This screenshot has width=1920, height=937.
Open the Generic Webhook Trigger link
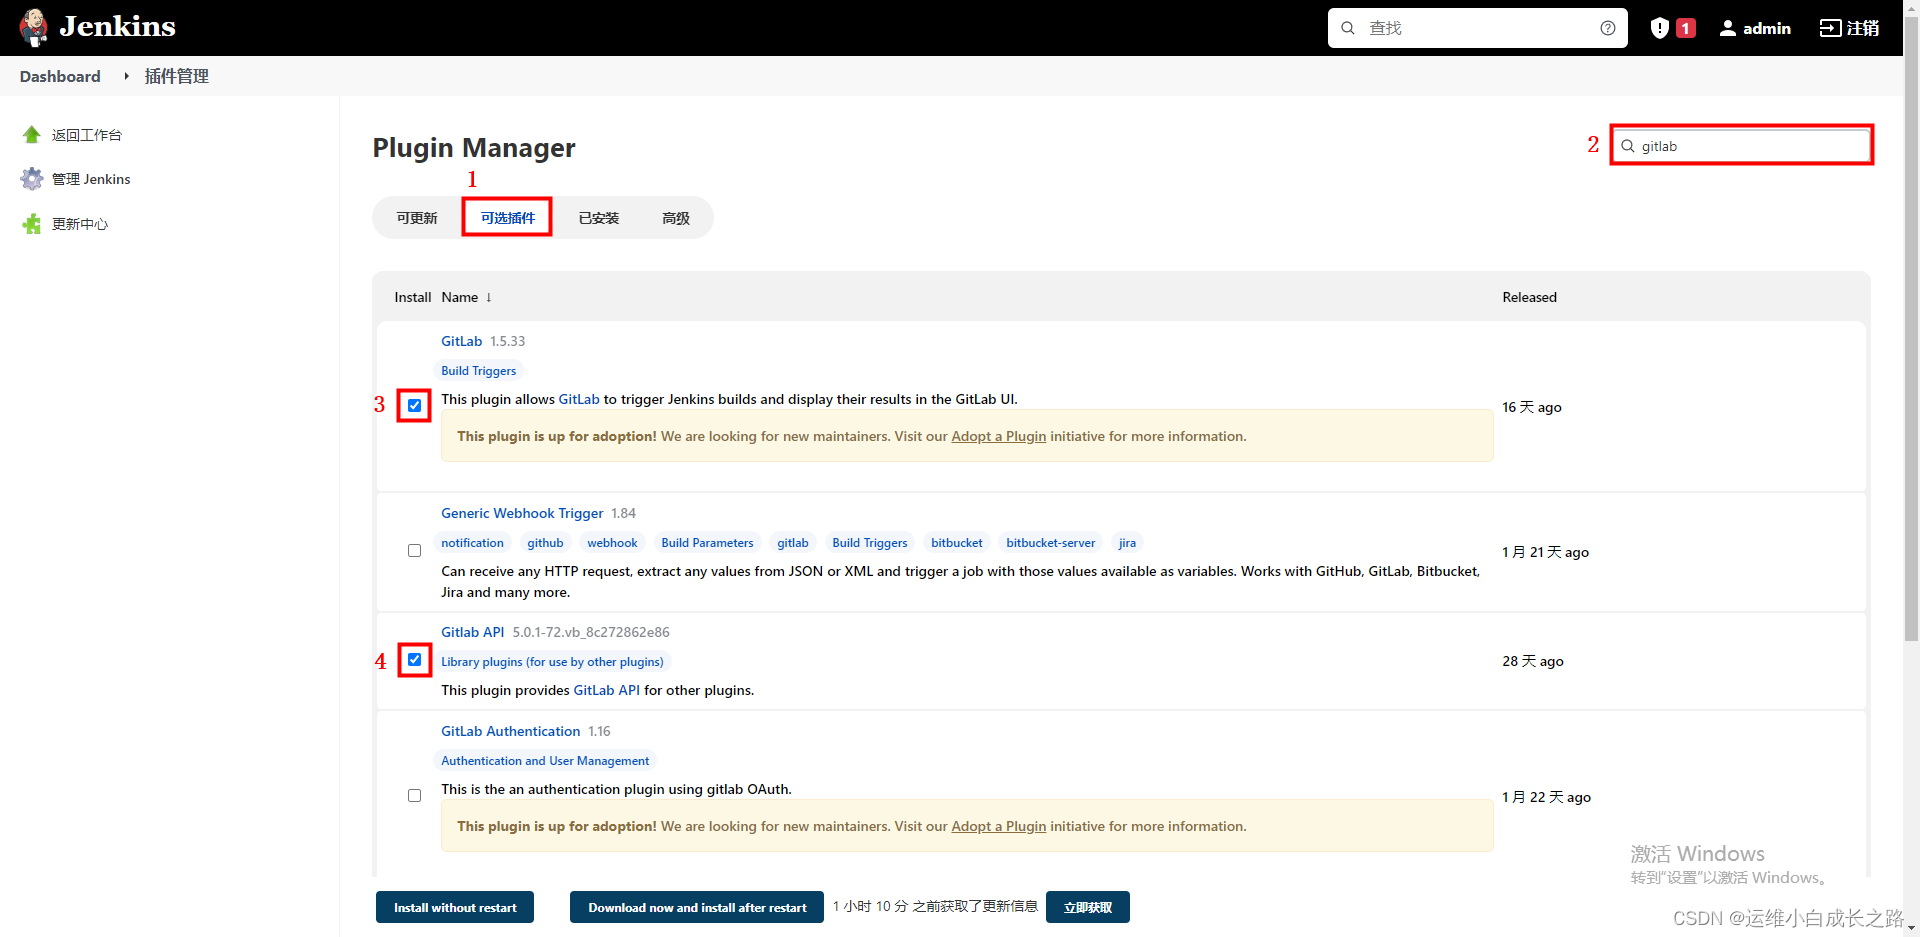click(522, 513)
